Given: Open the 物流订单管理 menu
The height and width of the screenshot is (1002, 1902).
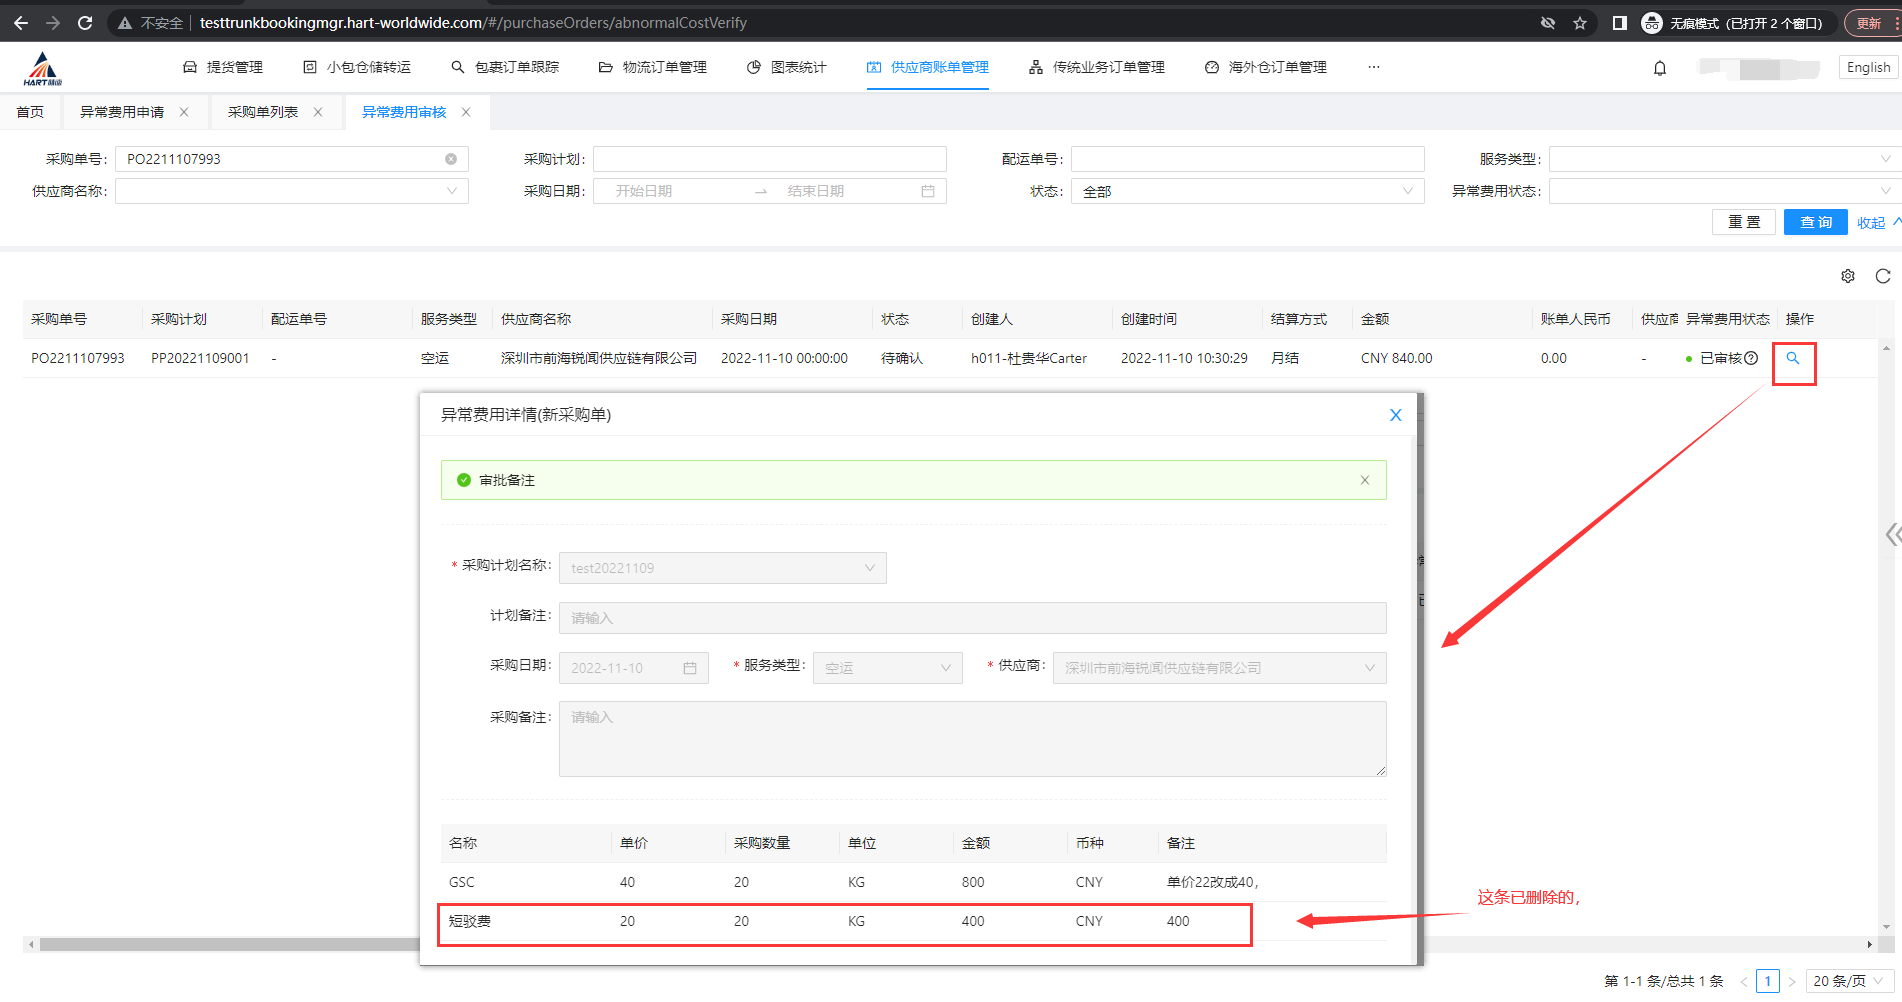Looking at the screenshot, I should click(x=653, y=67).
